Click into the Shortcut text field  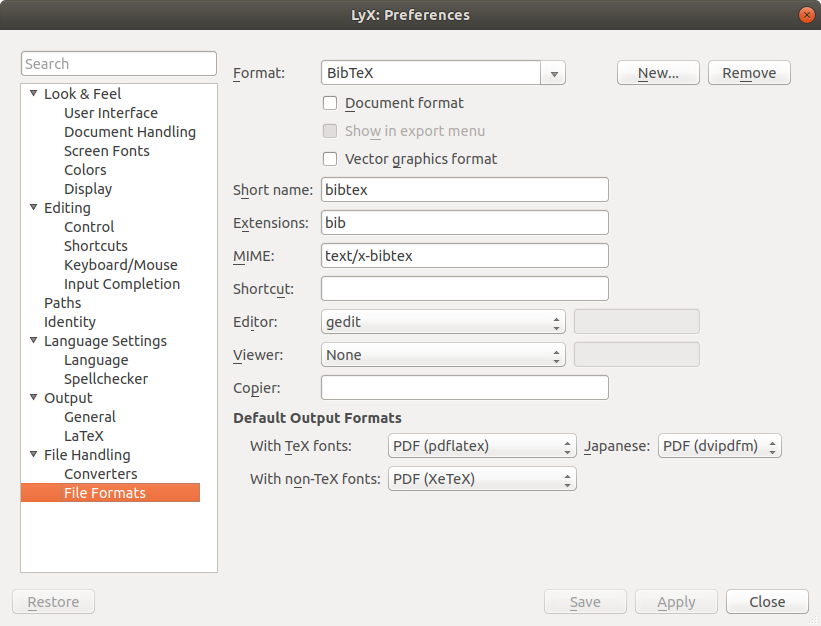coord(464,289)
